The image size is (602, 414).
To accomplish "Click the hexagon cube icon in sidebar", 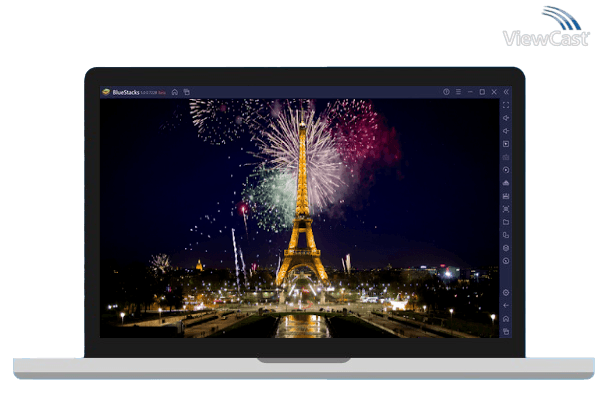I will point(506,248).
